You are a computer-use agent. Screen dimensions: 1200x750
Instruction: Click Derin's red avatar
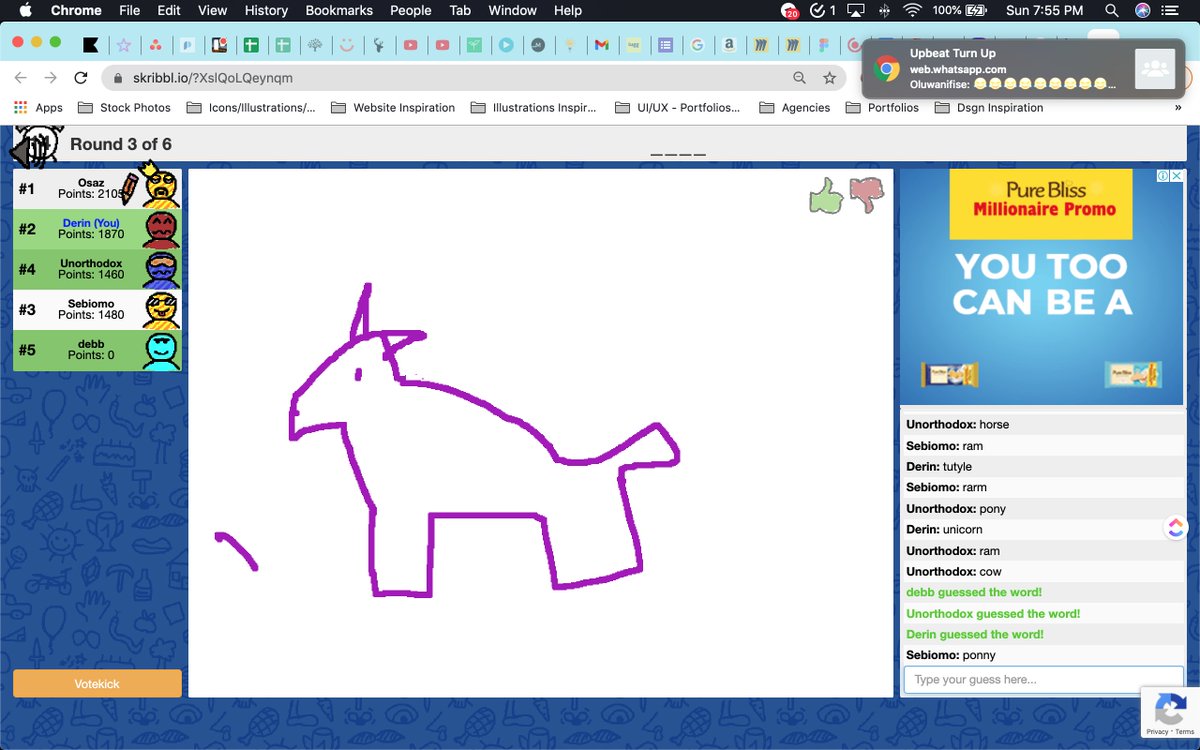click(161, 229)
